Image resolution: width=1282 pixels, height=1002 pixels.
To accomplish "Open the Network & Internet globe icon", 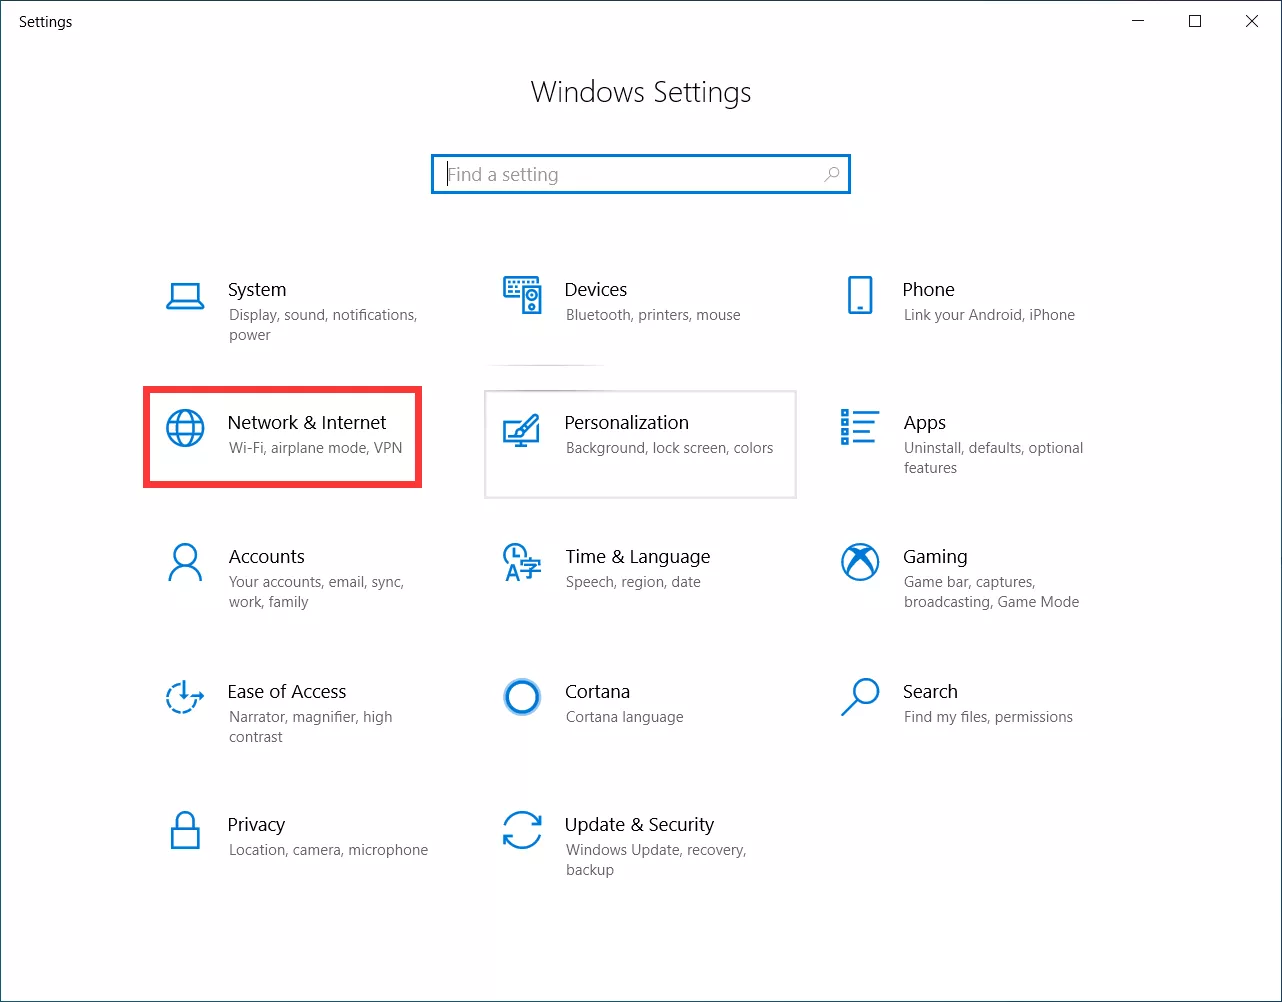I will (185, 428).
